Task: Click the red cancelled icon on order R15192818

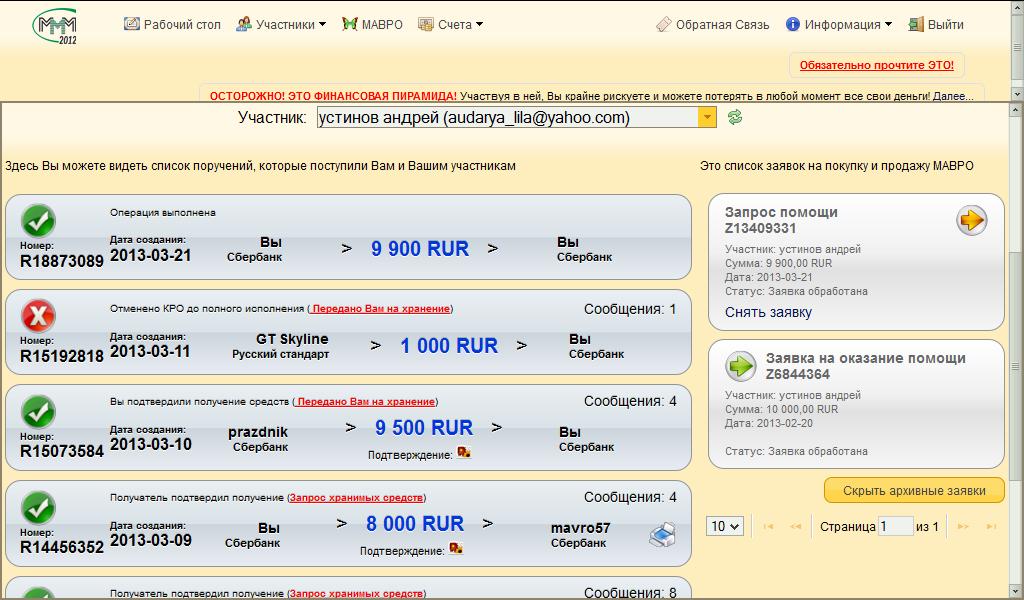Action: pos(39,316)
